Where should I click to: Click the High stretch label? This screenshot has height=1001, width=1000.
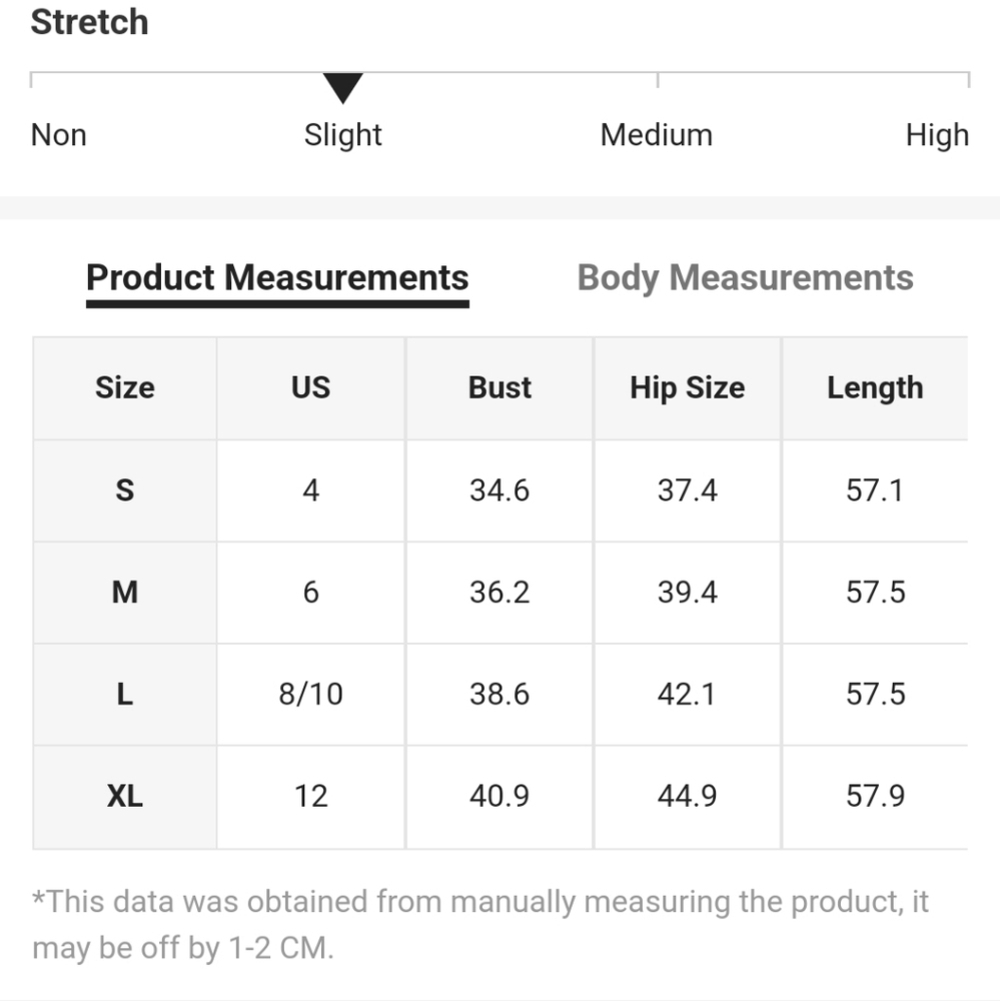point(937,135)
